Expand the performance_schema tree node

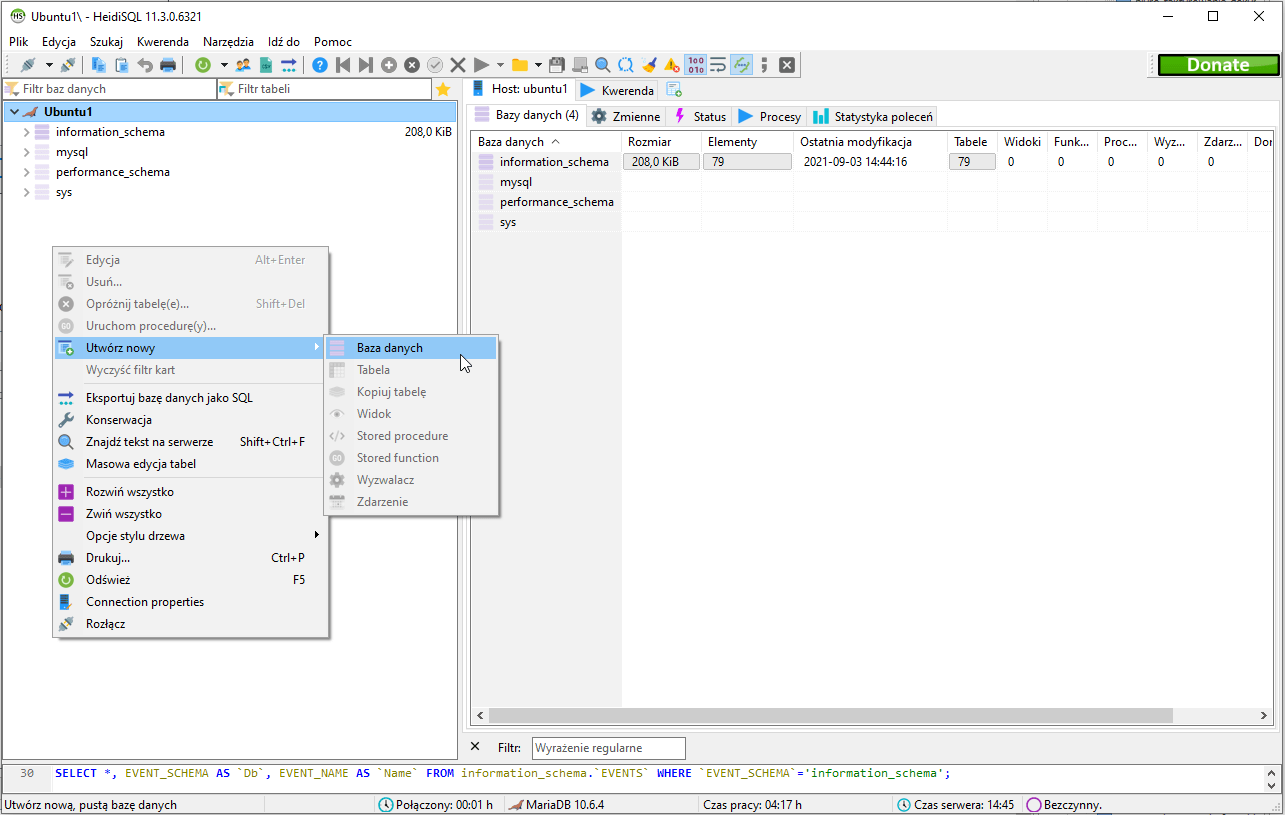[26, 172]
